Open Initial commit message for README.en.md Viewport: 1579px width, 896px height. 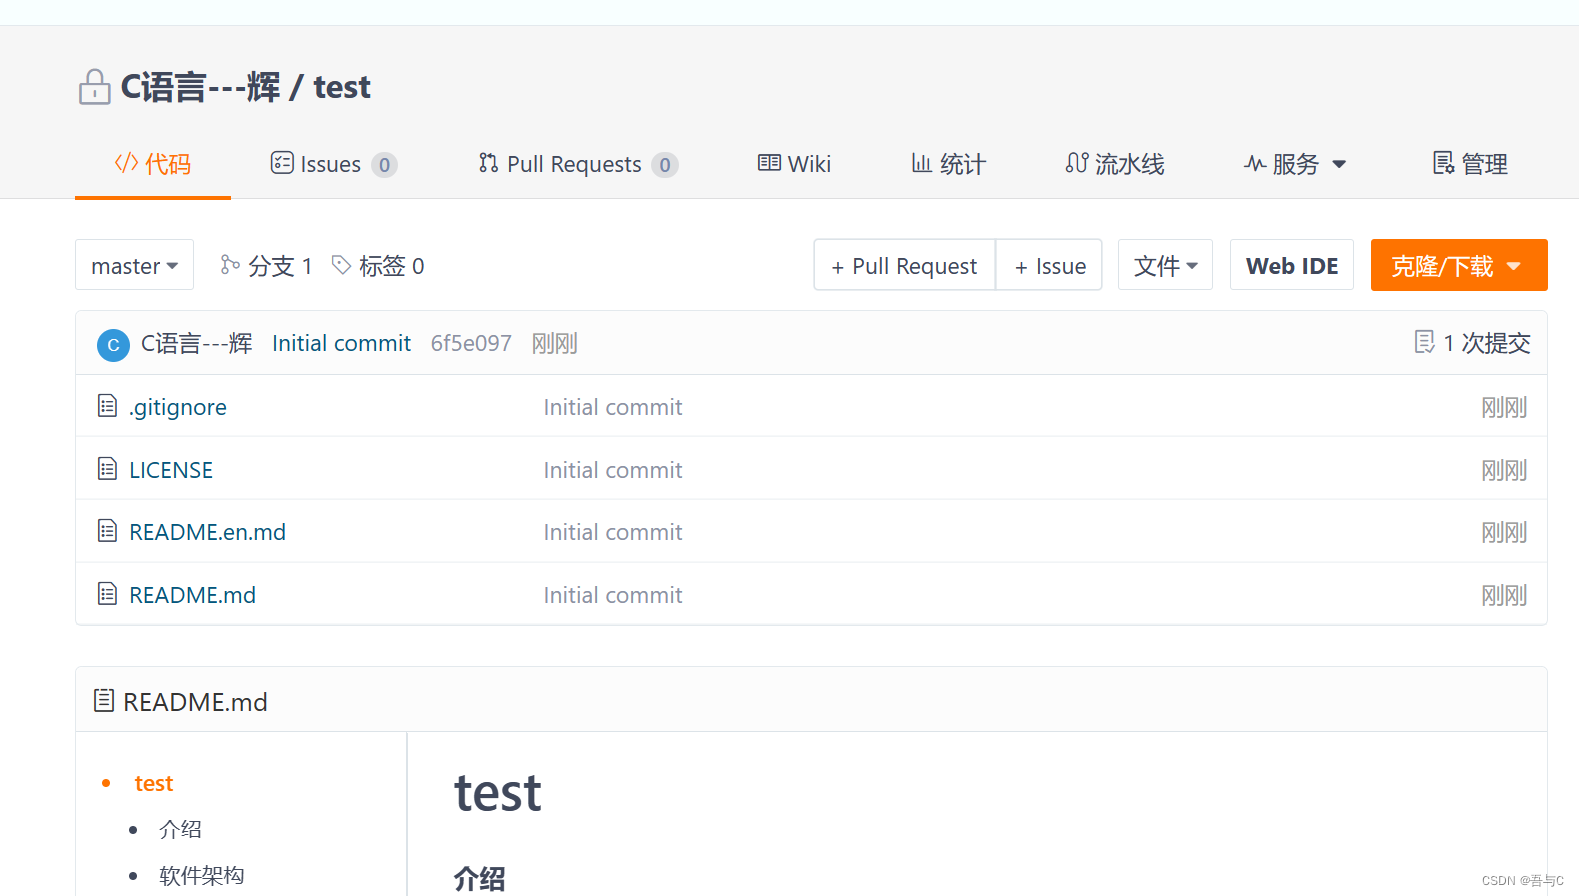pyautogui.click(x=613, y=532)
